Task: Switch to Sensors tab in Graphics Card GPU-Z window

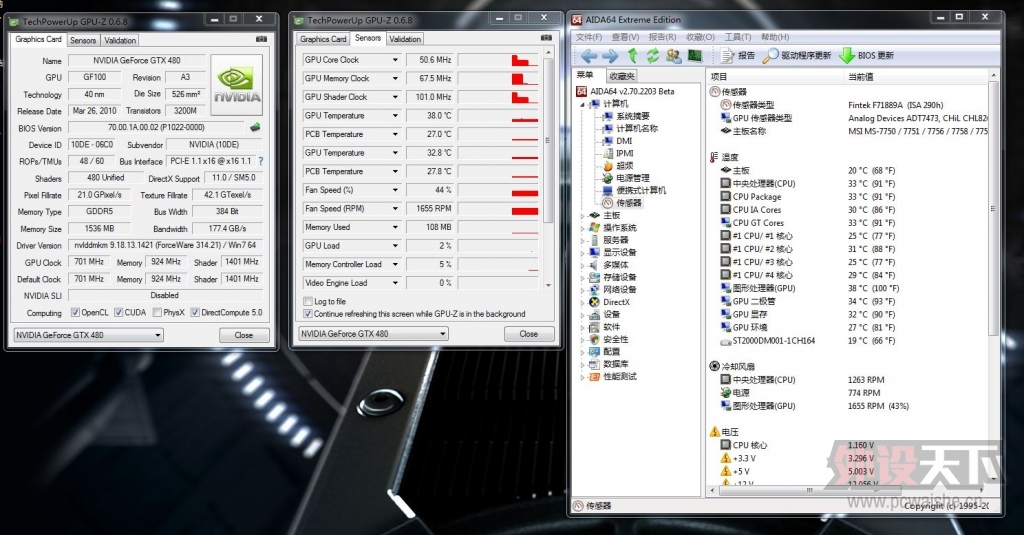Action: pyautogui.click(x=83, y=41)
